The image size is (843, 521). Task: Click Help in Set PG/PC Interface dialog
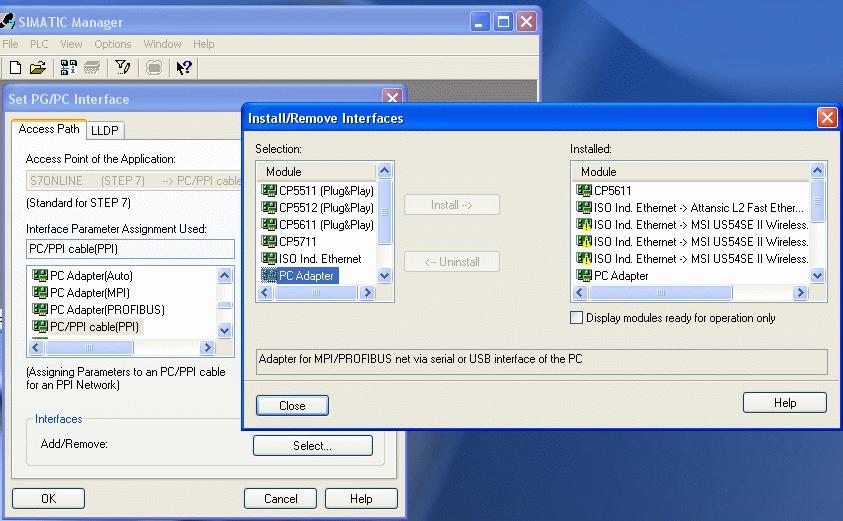click(361, 498)
